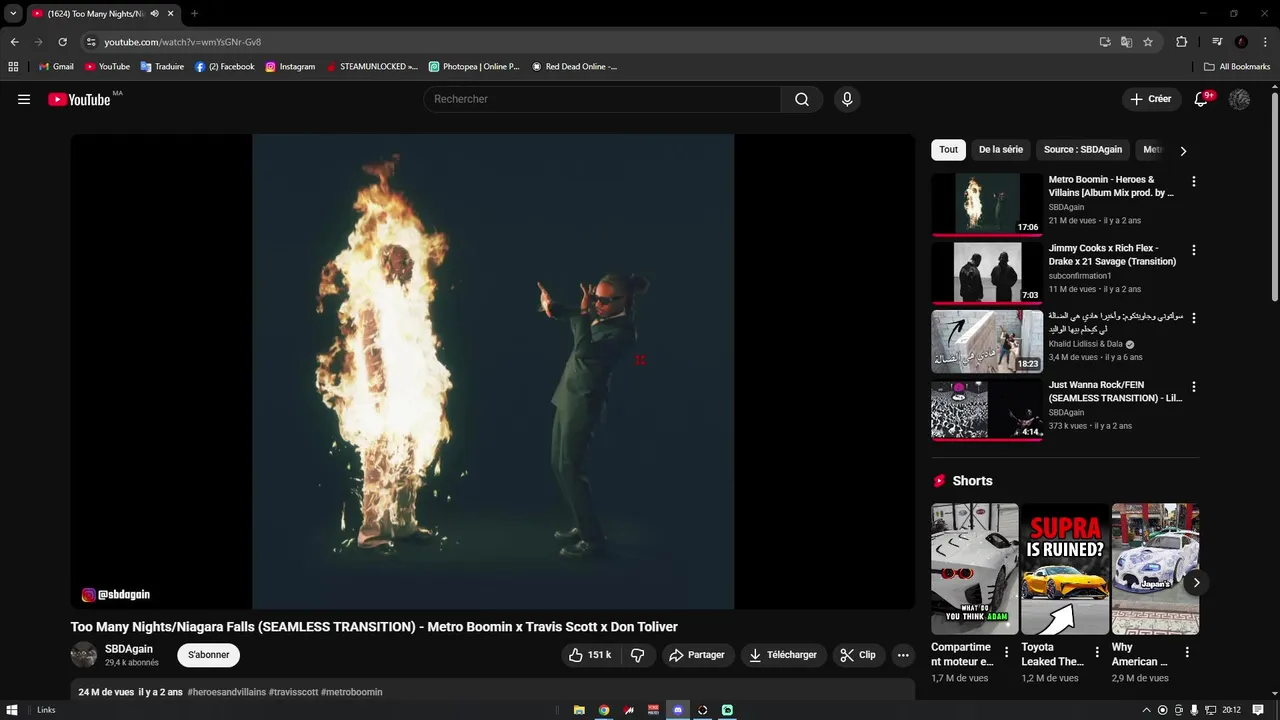Open the Khalid Lidlissi & Dala video
The height and width of the screenshot is (720, 1280).
click(x=986, y=341)
